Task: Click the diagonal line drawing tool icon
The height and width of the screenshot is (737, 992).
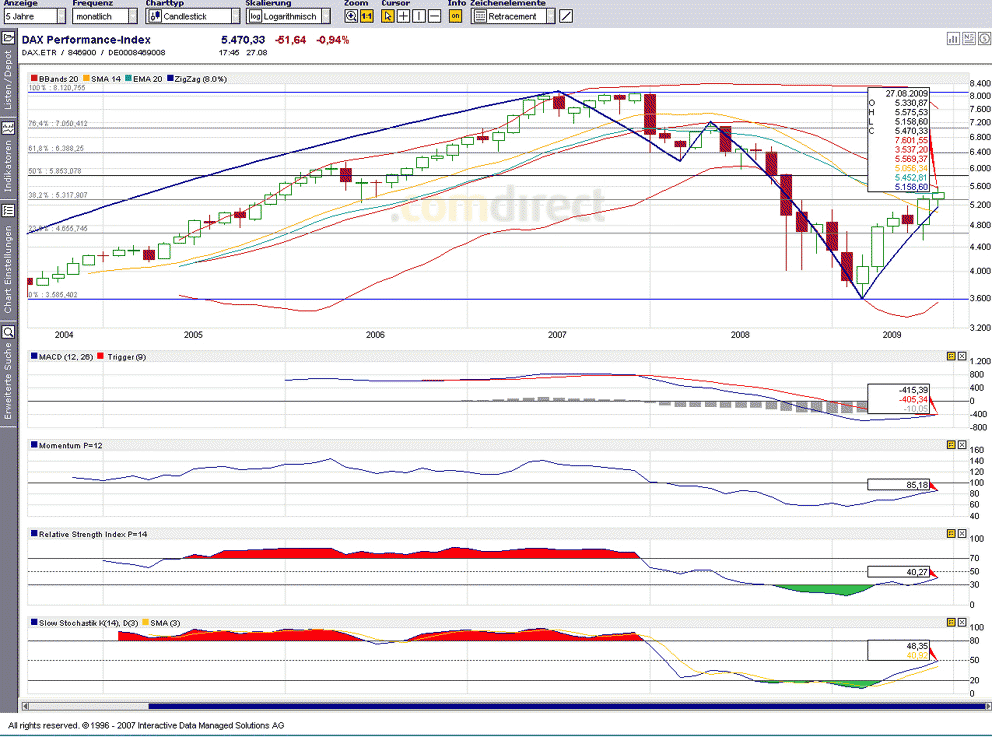Action: point(566,16)
